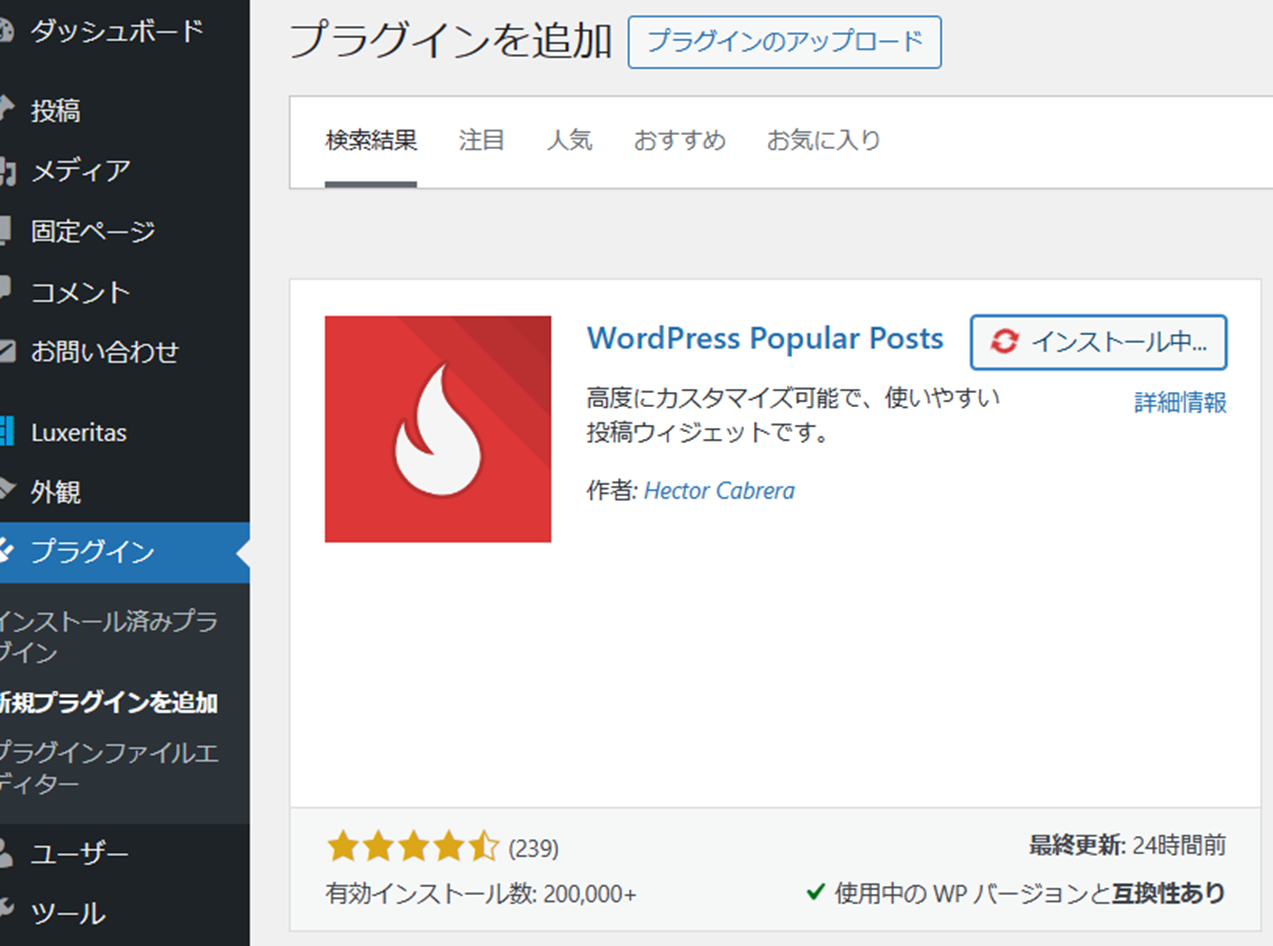Open the おすすめ plugins tab
This screenshot has width=1273, height=946.
pyautogui.click(x=681, y=140)
